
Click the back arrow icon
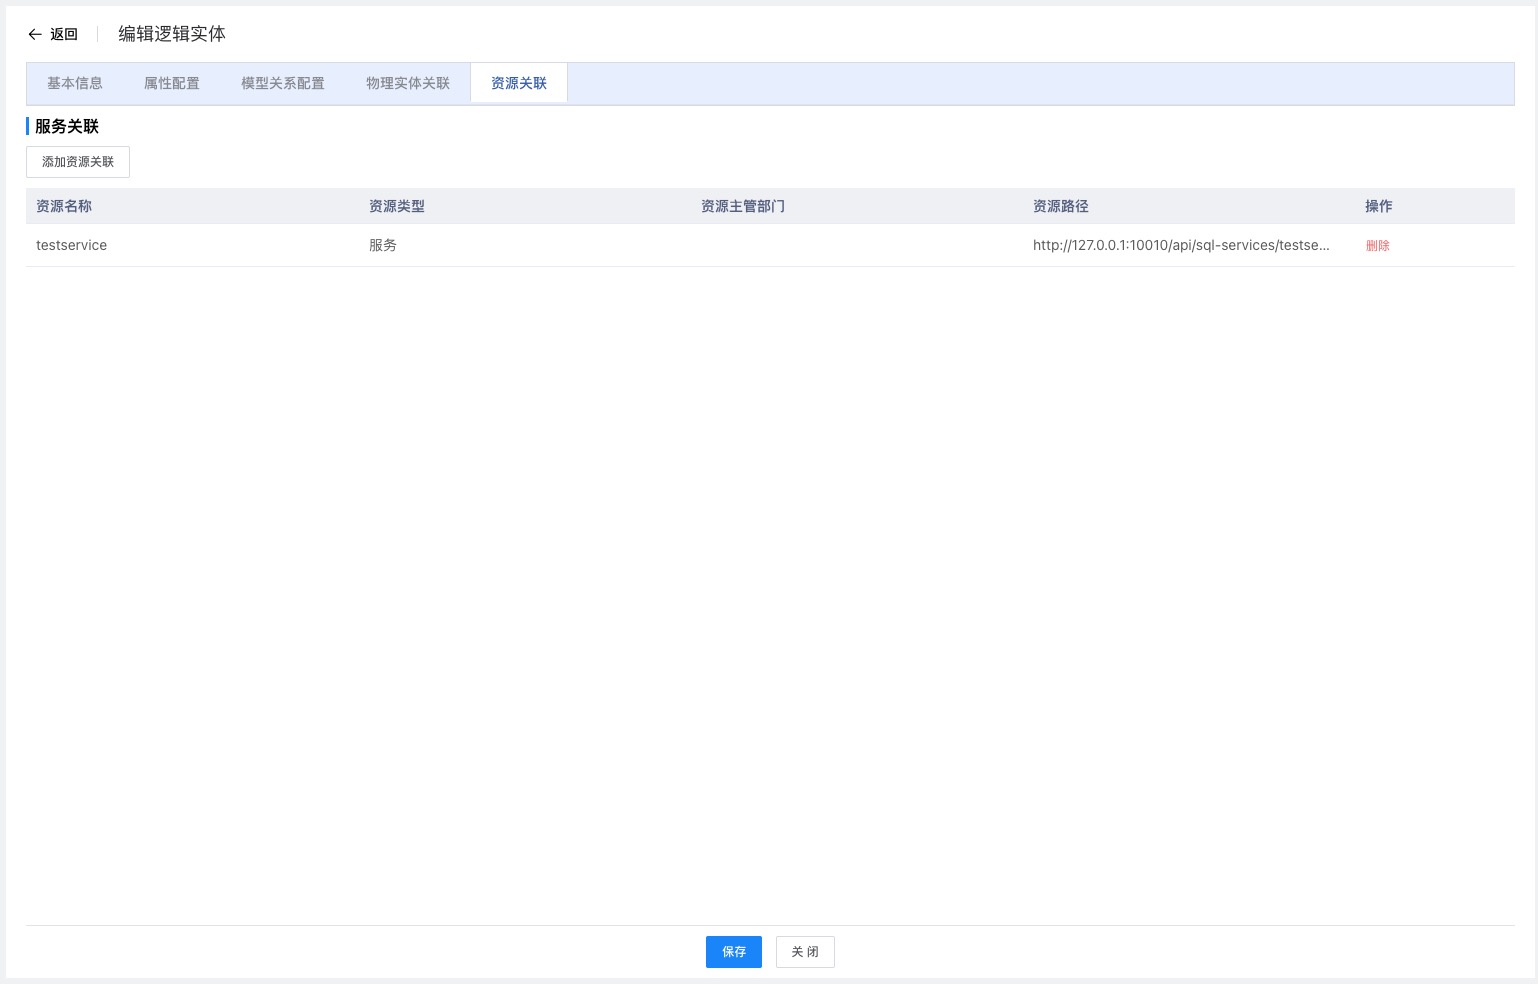pyautogui.click(x=35, y=34)
